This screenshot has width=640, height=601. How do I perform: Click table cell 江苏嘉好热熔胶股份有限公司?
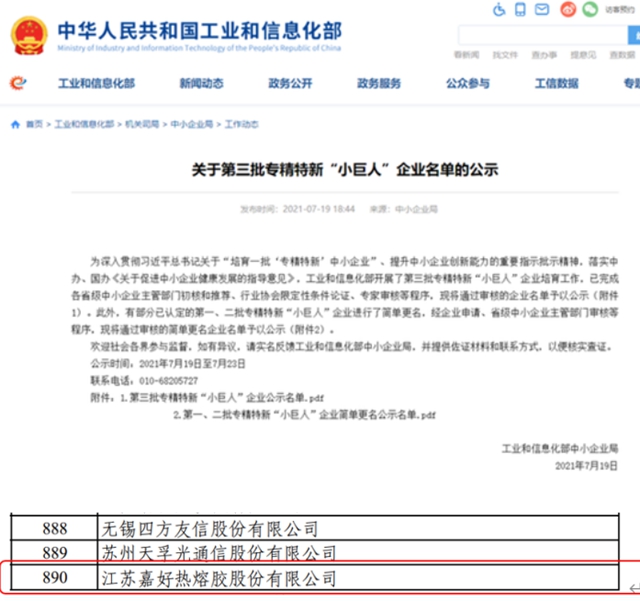tap(358, 577)
